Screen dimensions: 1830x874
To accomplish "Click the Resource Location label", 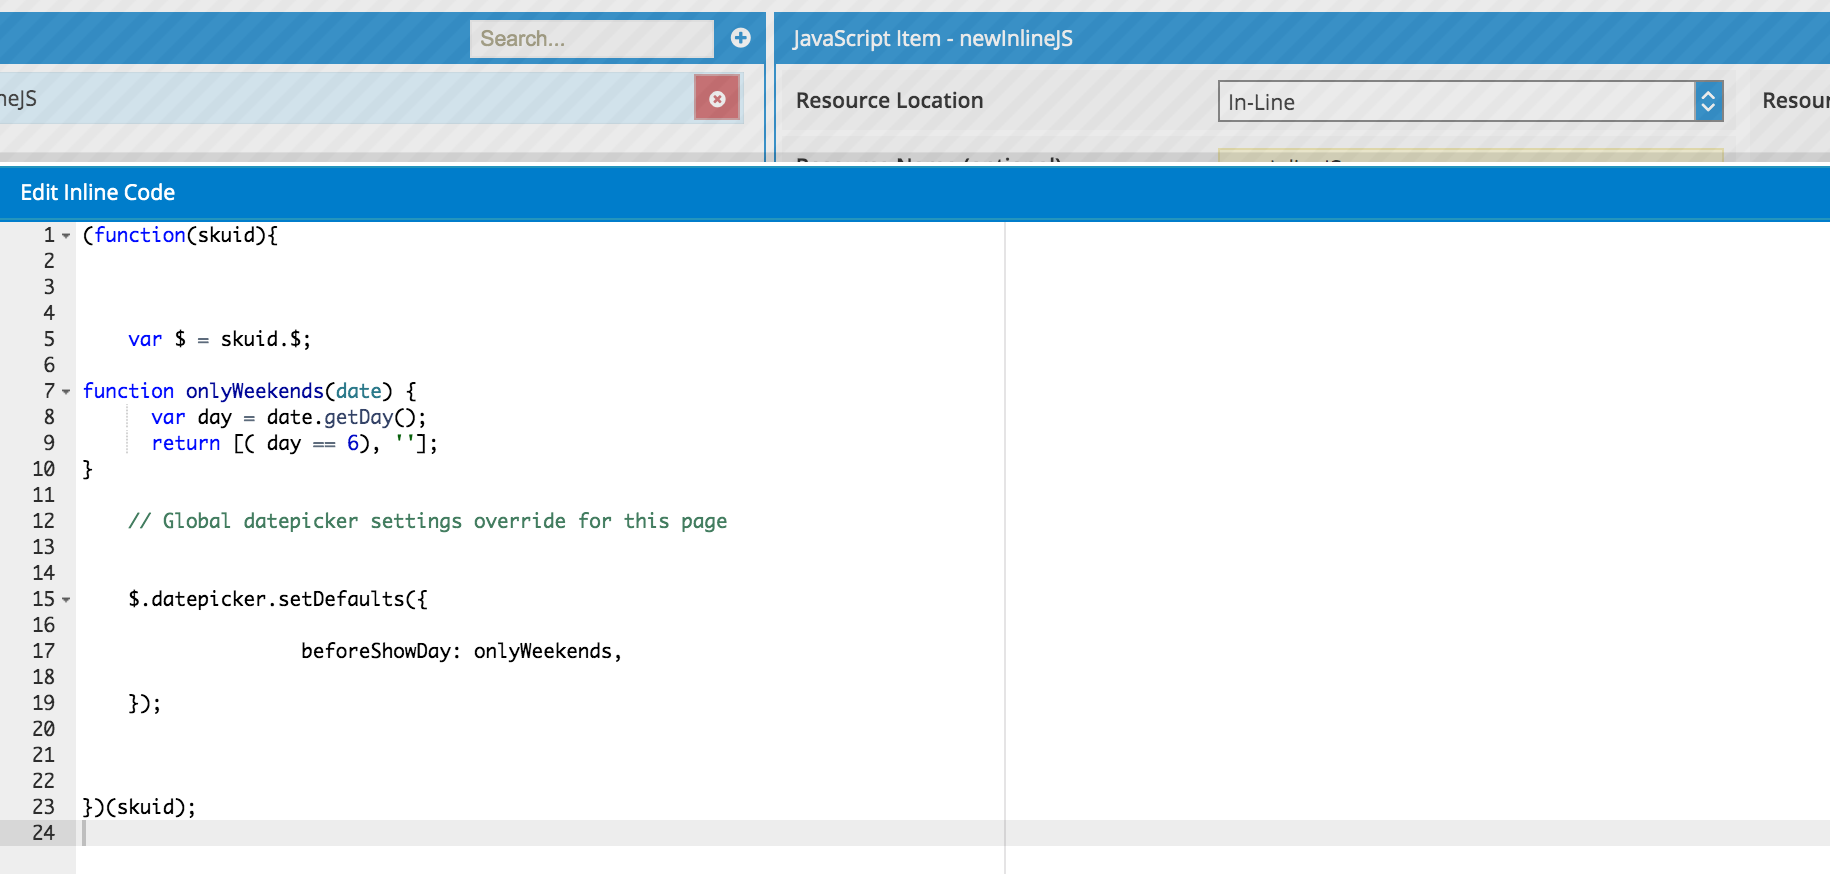I will 889,100.
